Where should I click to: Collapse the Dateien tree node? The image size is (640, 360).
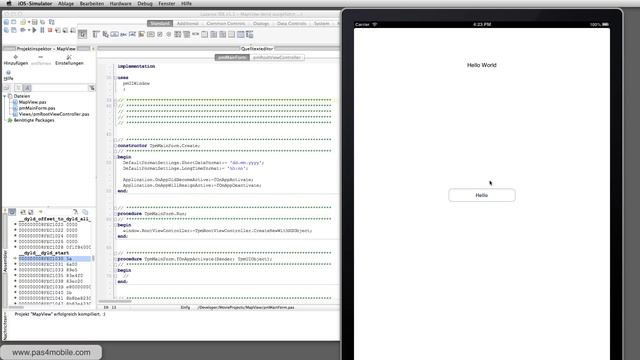click(5, 96)
